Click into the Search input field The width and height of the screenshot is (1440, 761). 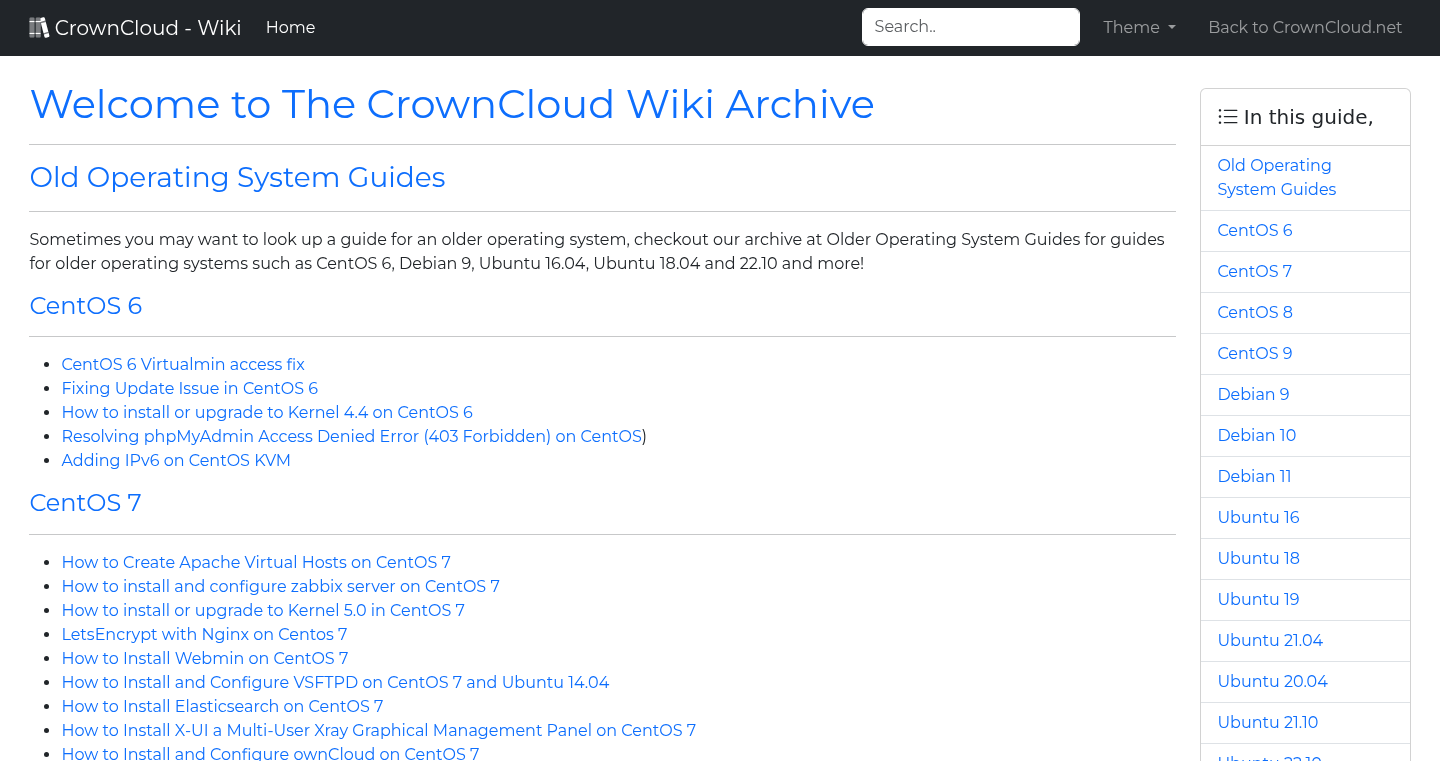point(969,27)
